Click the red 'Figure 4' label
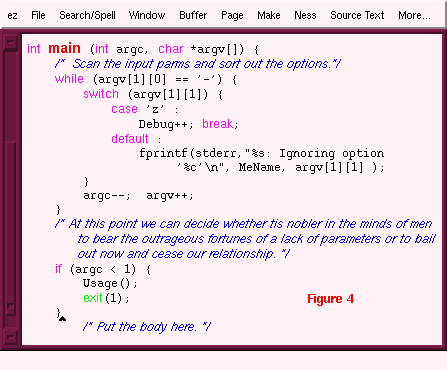The image size is (447, 370). pos(330,299)
